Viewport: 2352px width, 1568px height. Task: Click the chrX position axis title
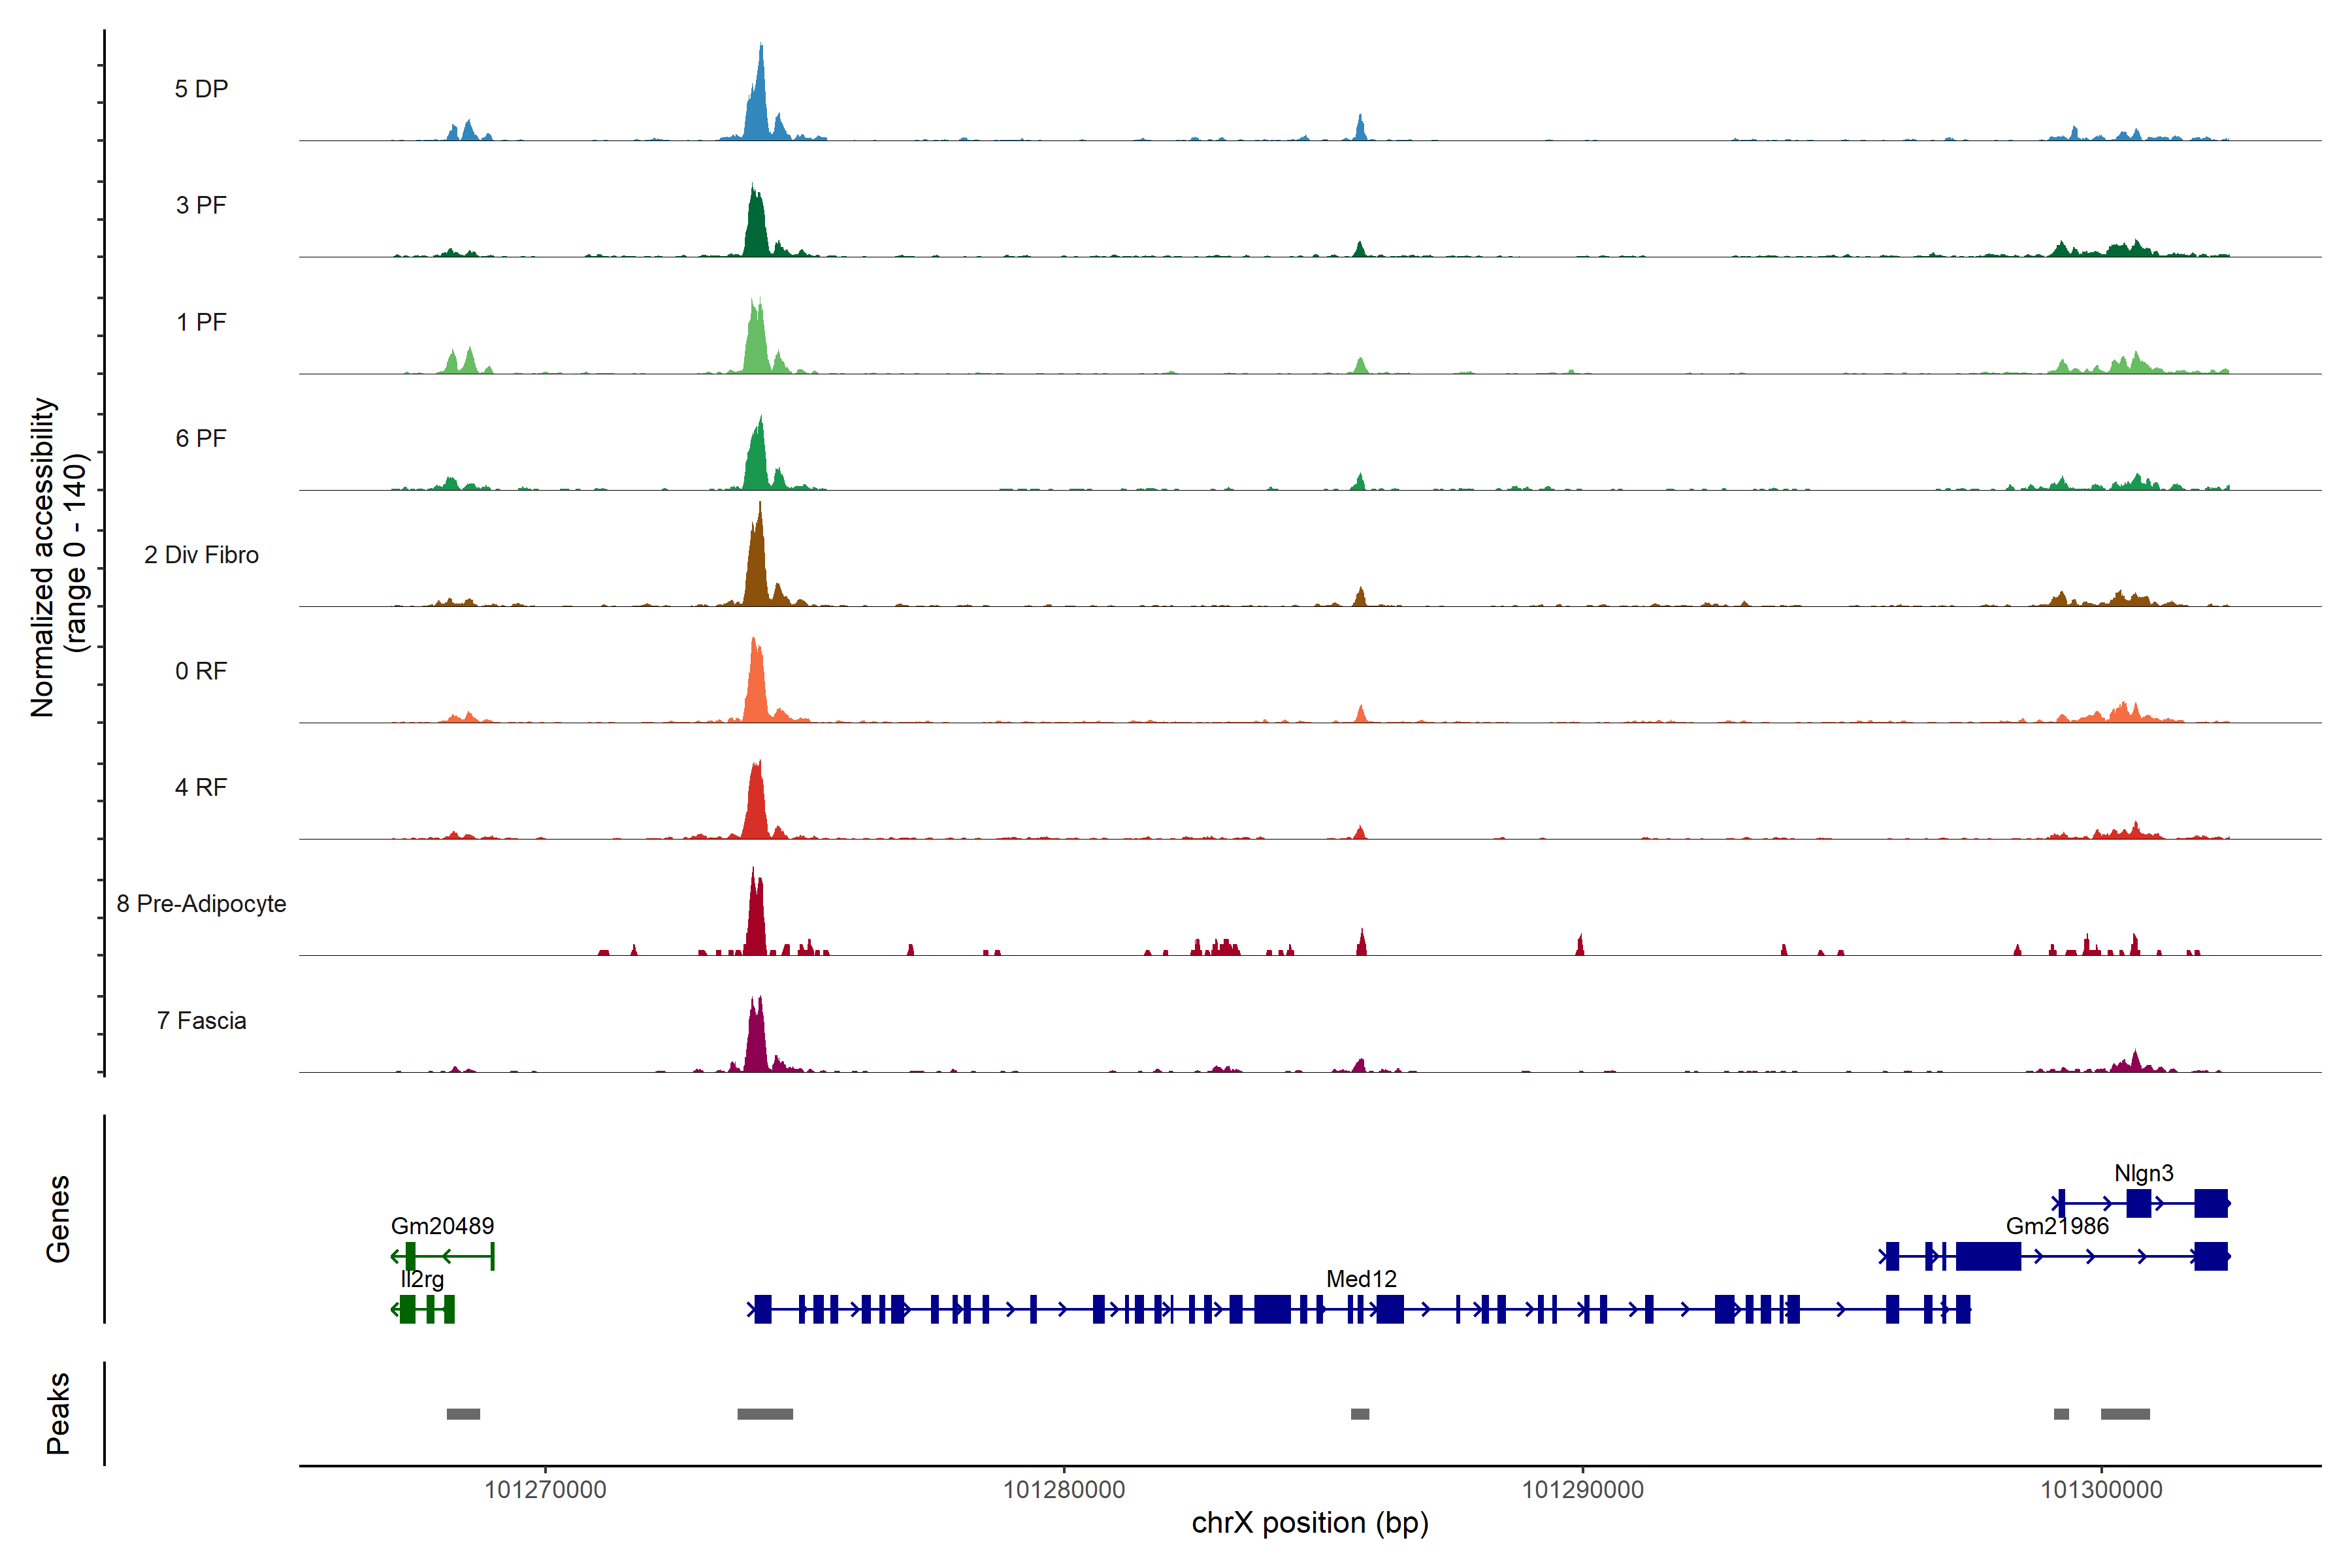[x=1309, y=1523]
